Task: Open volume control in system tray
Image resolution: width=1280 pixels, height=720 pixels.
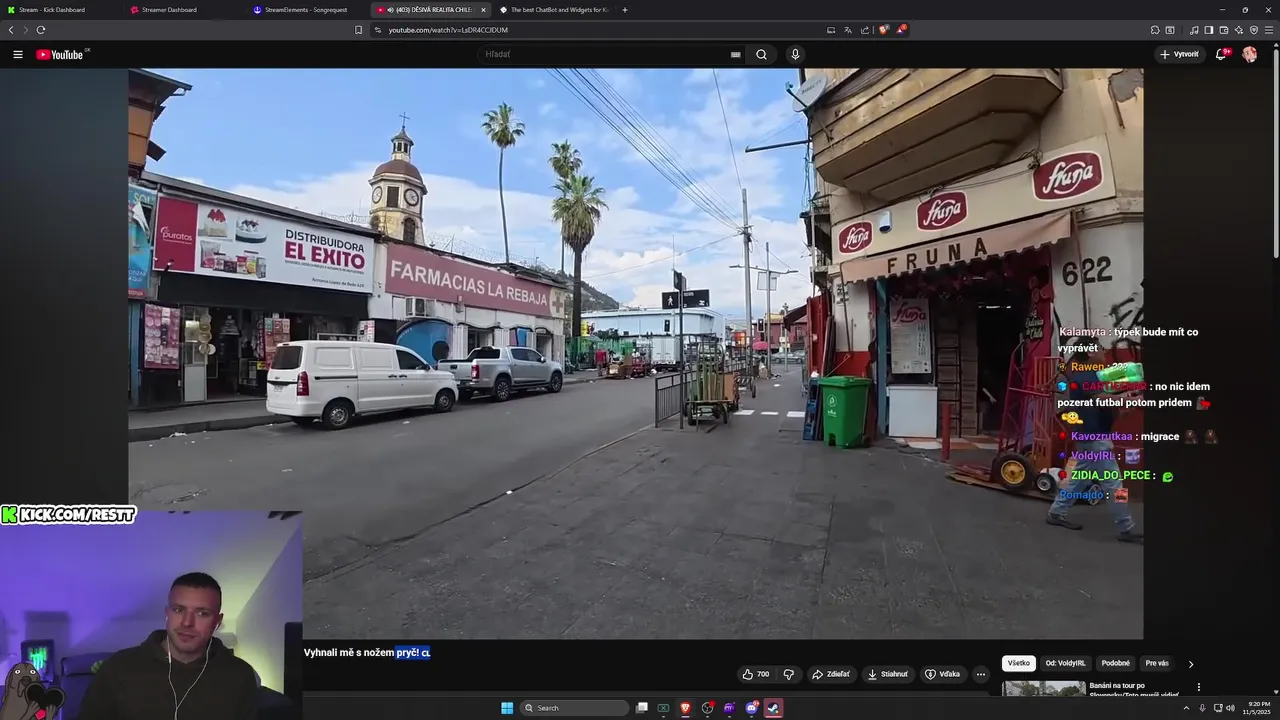Action: [x=1230, y=708]
